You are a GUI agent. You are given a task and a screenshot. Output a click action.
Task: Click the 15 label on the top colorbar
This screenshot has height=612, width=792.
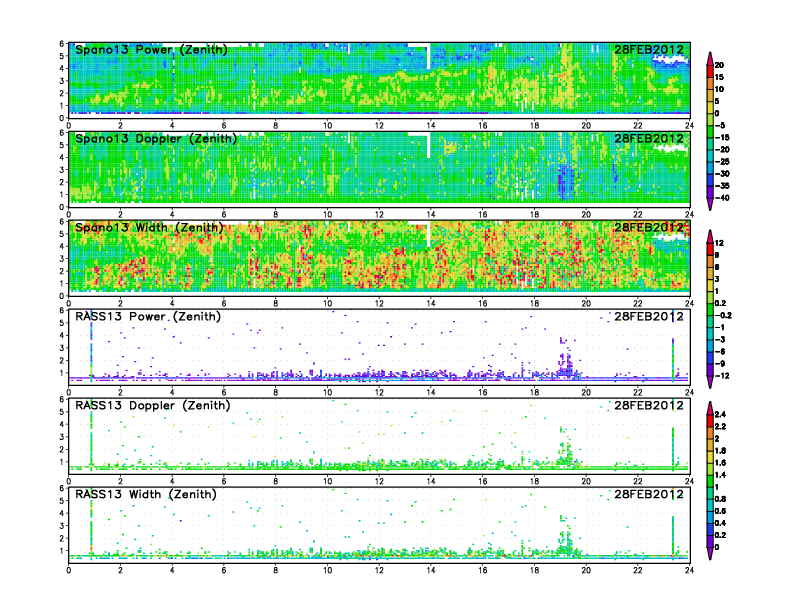720,77
